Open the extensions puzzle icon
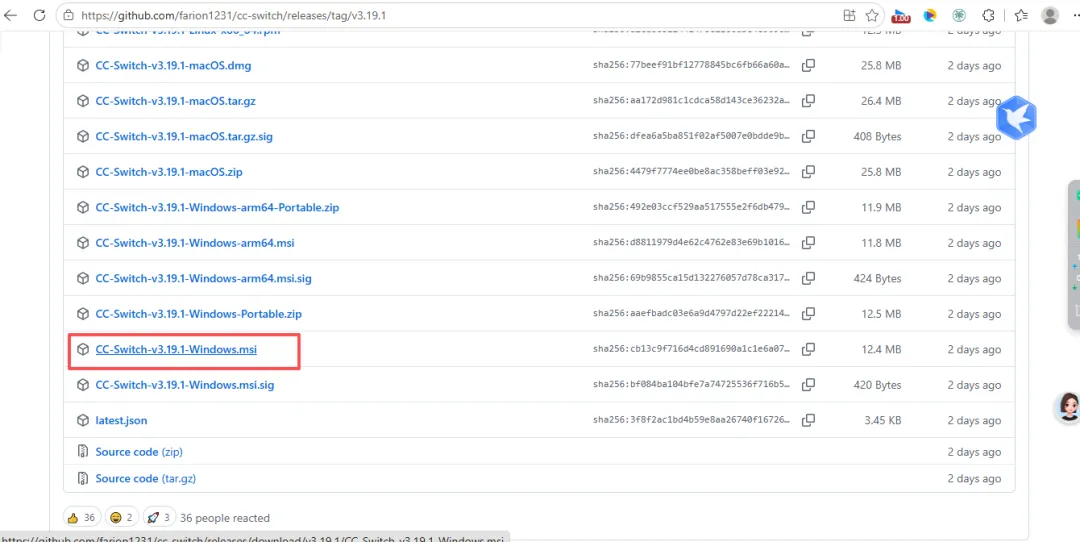 click(x=988, y=15)
